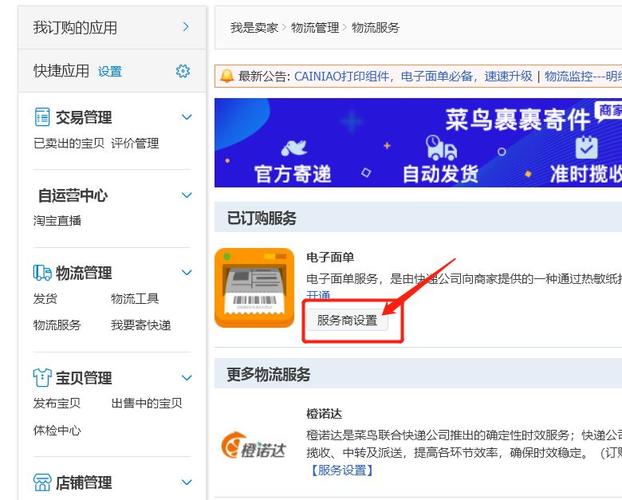Open the 自运营中心 menu heading
The height and width of the screenshot is (500, 622).
(x=73, y=195)
